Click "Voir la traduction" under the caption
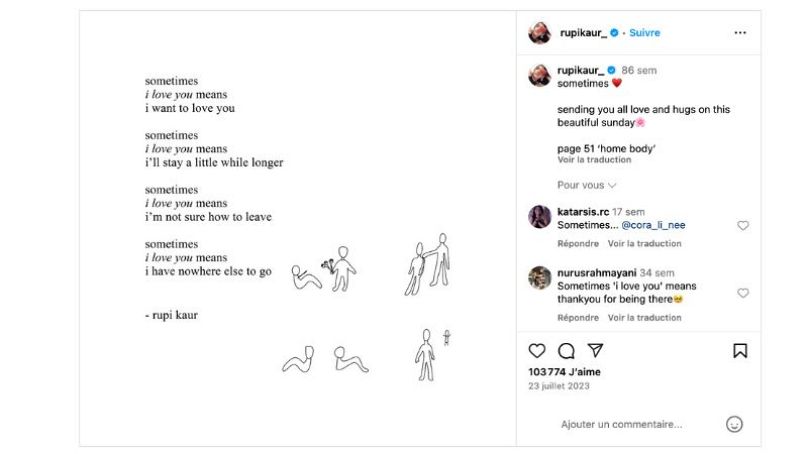Viewport: 808px width, 454px height. (594, 160)
